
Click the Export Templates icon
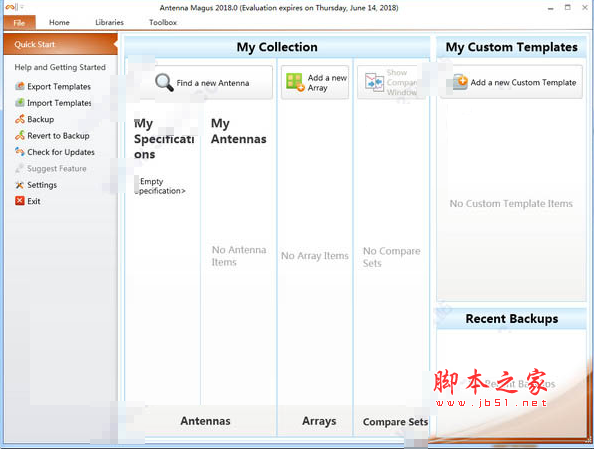pyautogui.click(x=20, y=86)
